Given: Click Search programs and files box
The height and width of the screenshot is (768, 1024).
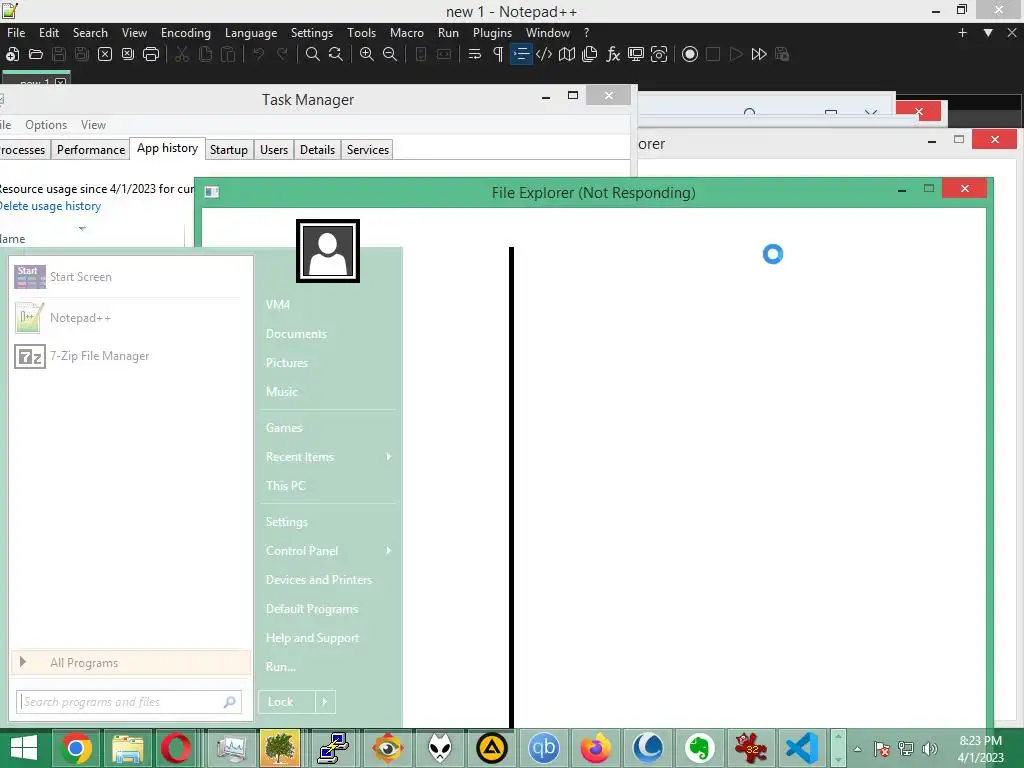Looking at the screenshot, I should (129, 702).
